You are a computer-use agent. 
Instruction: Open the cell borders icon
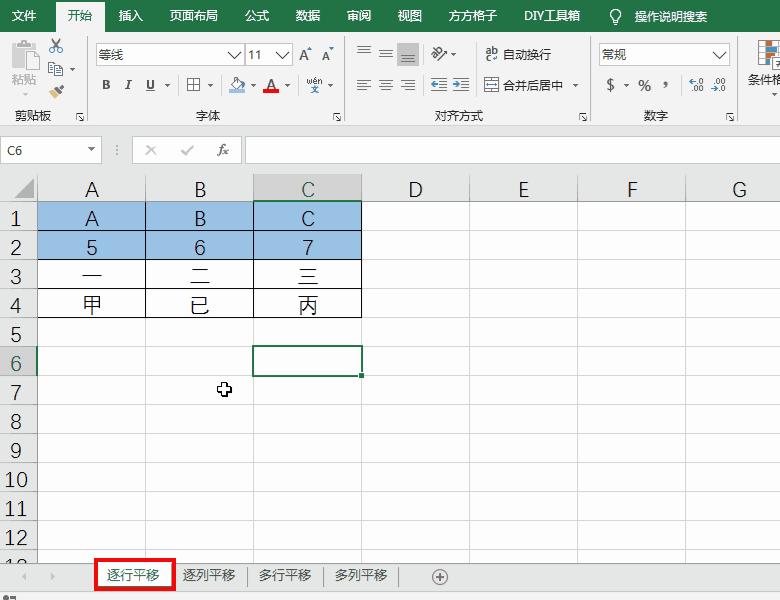pyautogui.click(x=194, y=85)
